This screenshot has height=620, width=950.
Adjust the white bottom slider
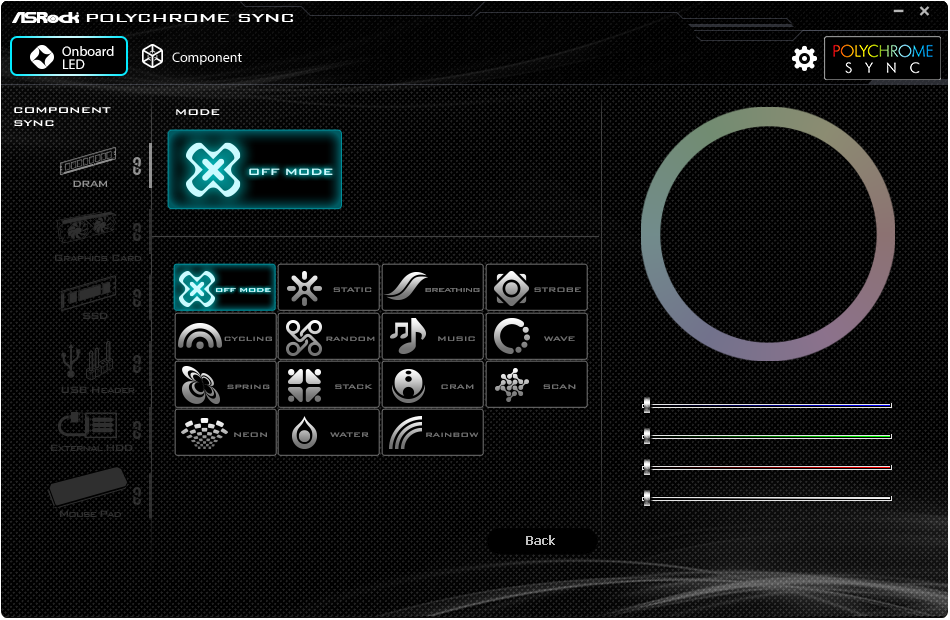(x=767, y=498)
